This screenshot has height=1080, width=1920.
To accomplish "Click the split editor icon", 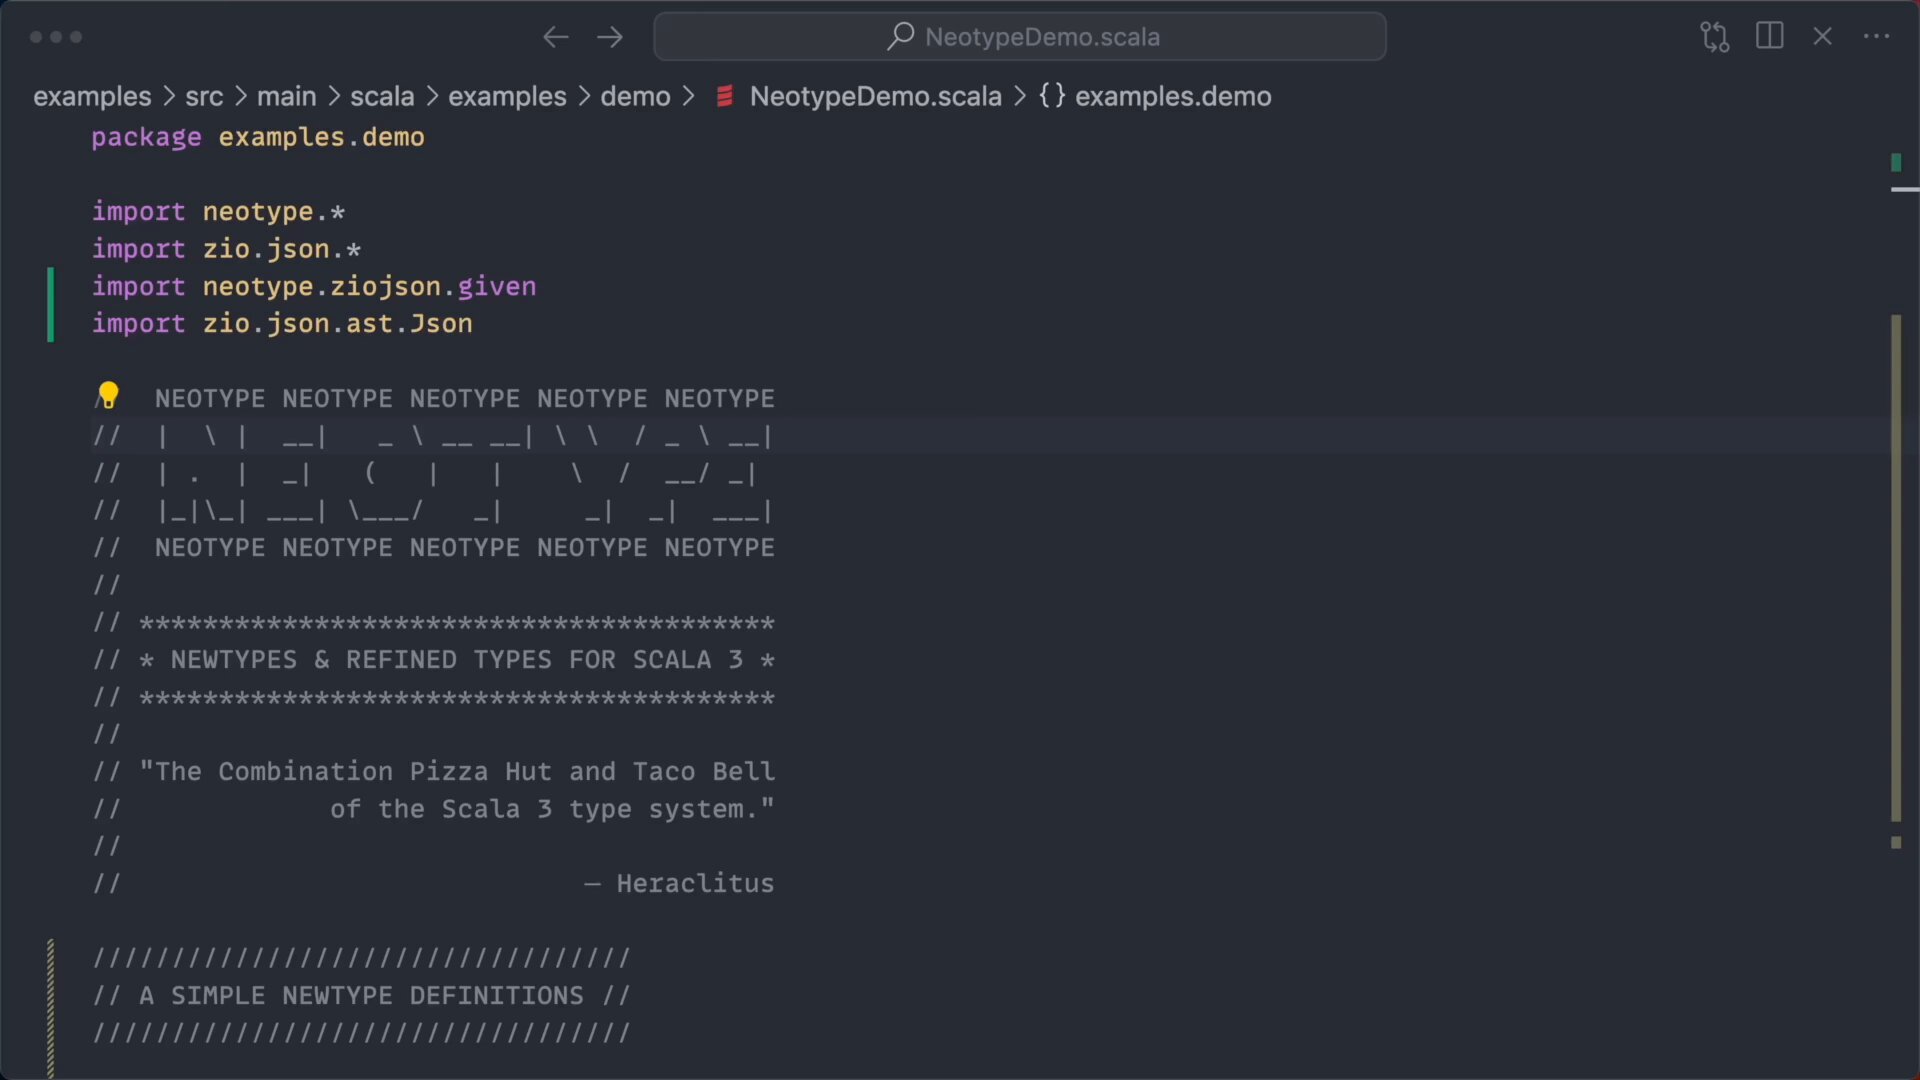I will tap(1769, 37).
